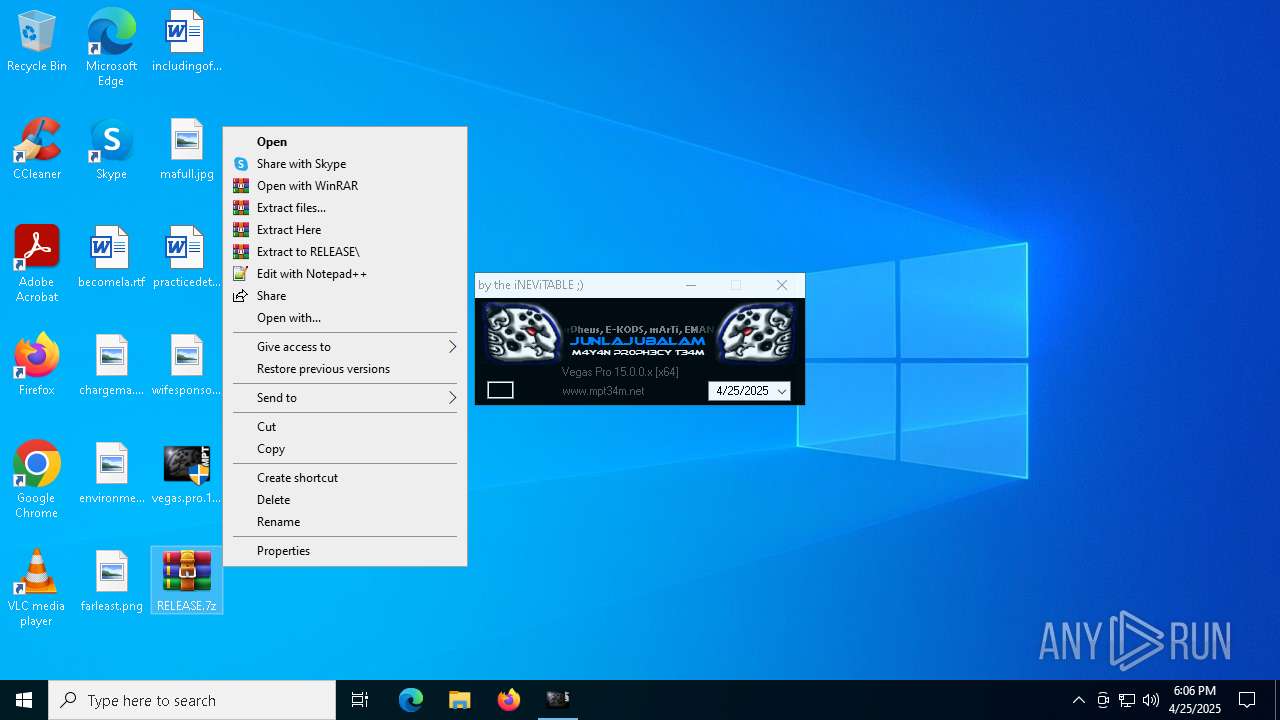Click the www.mpt34m.net link
This screenshot has width=1280, height=720.
603,391
